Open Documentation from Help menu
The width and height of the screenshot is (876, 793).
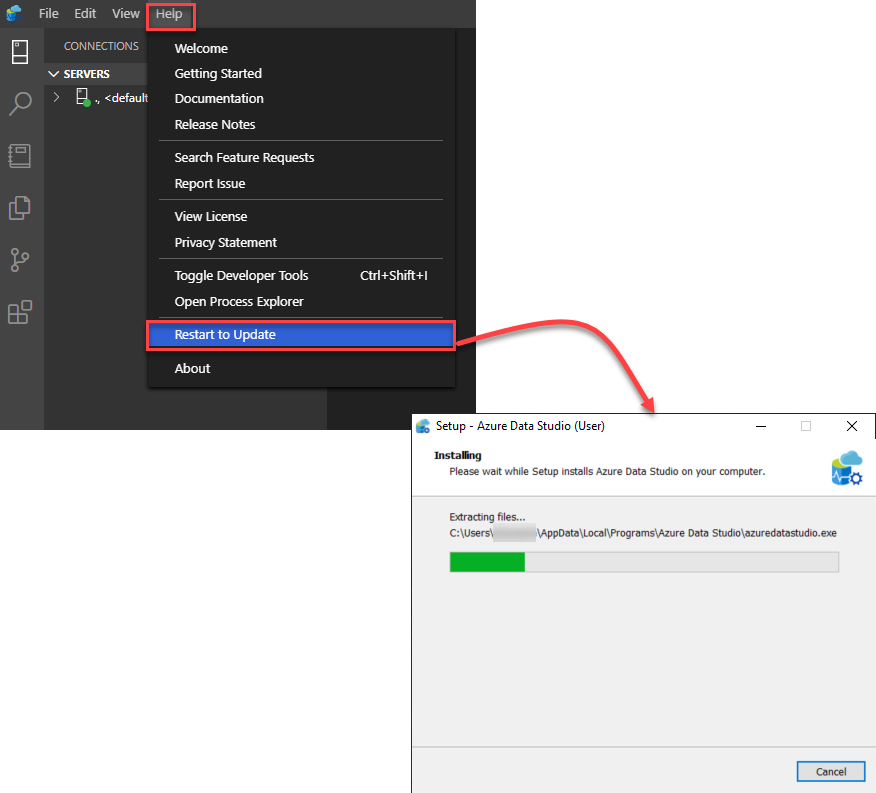tap(301, 99)
